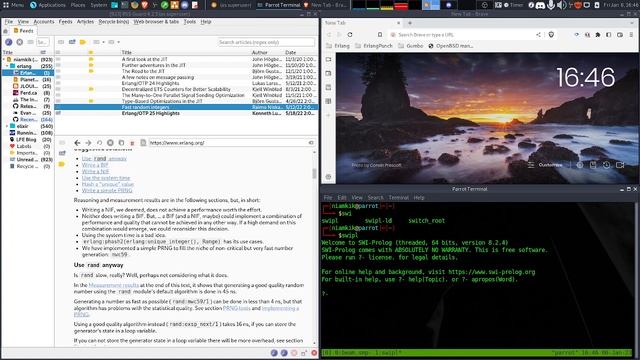640x360 pixels.
Task: Toggle importance flag for 'Further adventures in the JIT'
Action: point(91,65)
